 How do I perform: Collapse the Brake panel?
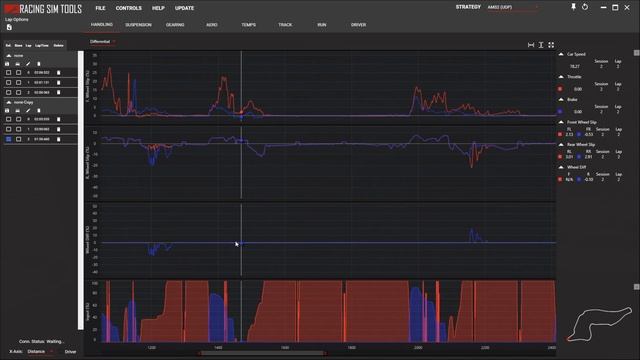click(x=561, y=100)
